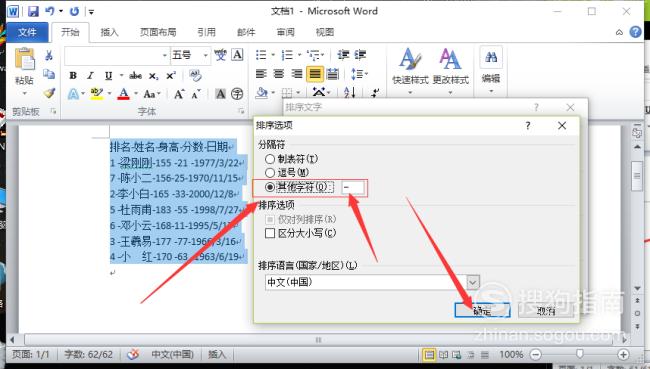Open the File tab
The image size is (650, 369).
[x=27, y=32]
